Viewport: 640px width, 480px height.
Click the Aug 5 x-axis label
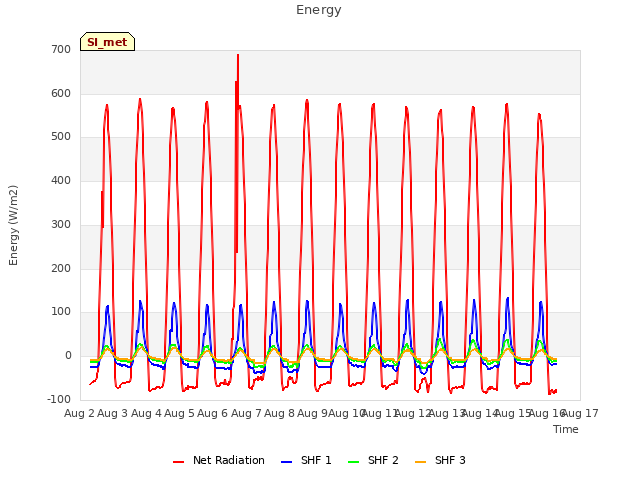180,413
